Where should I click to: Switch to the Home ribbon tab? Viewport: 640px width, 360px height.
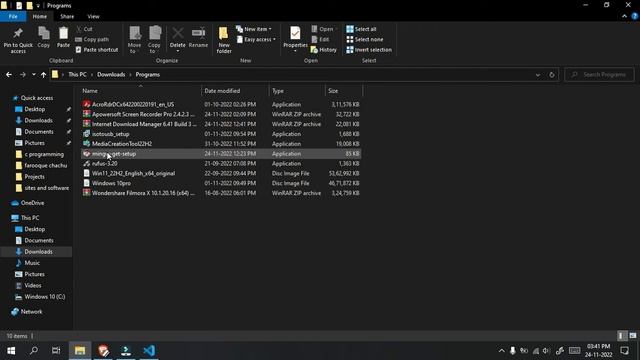coord(40,16)
